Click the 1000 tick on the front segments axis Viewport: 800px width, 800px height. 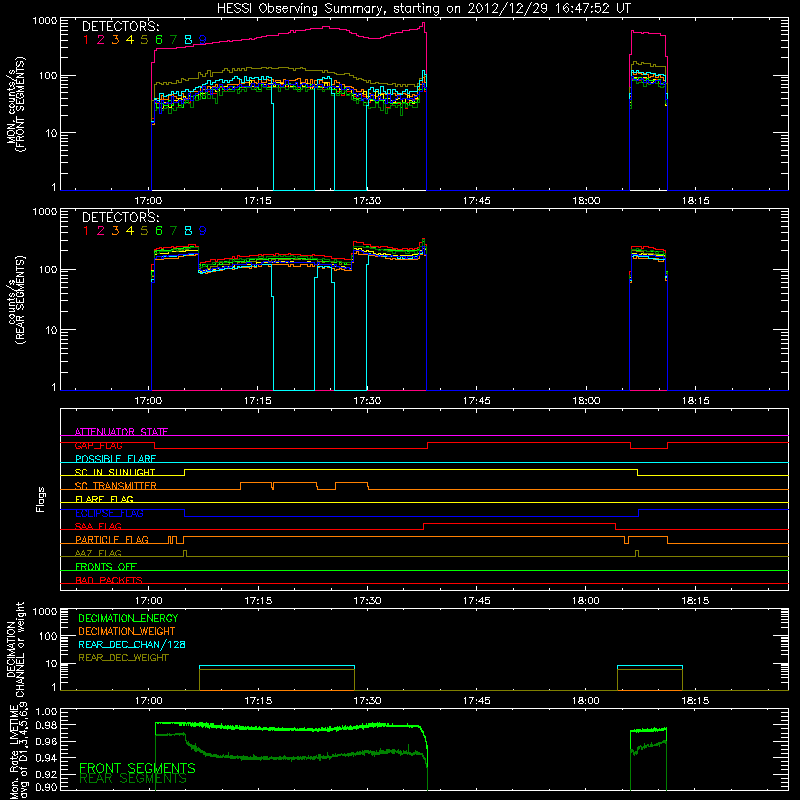click(x=45, y=21)
